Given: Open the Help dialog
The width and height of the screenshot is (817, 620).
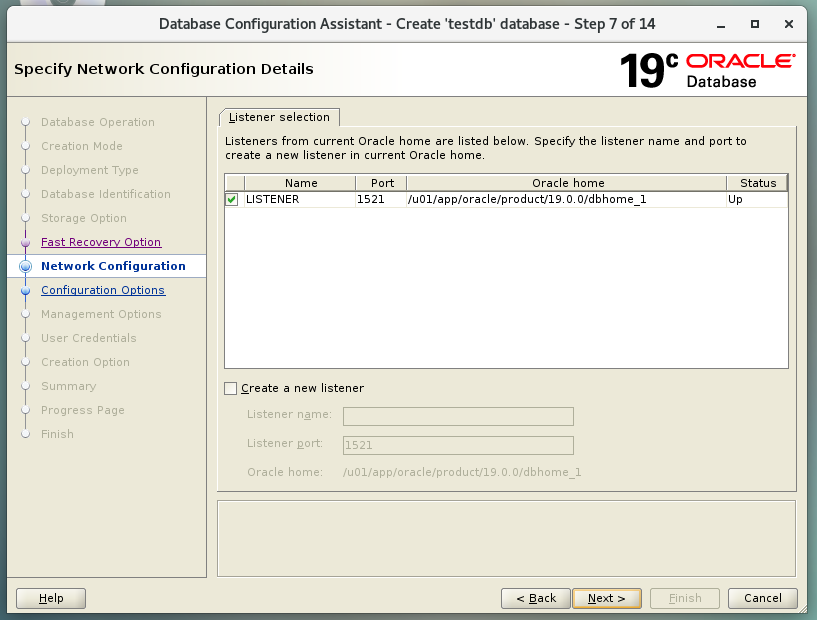Looking at the screenshot, I should (51, 598).
